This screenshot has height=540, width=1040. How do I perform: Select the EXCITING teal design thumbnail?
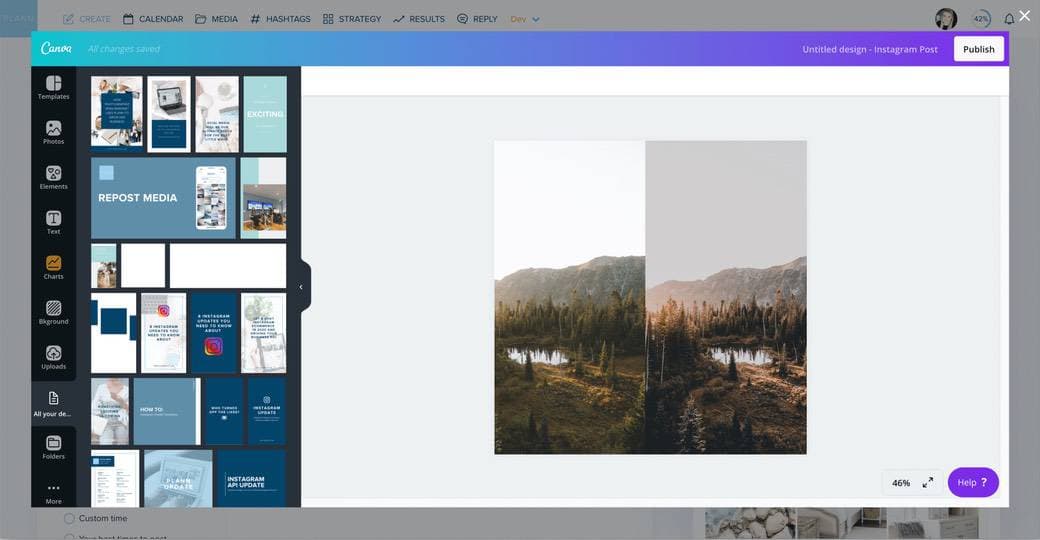(265, 114)
